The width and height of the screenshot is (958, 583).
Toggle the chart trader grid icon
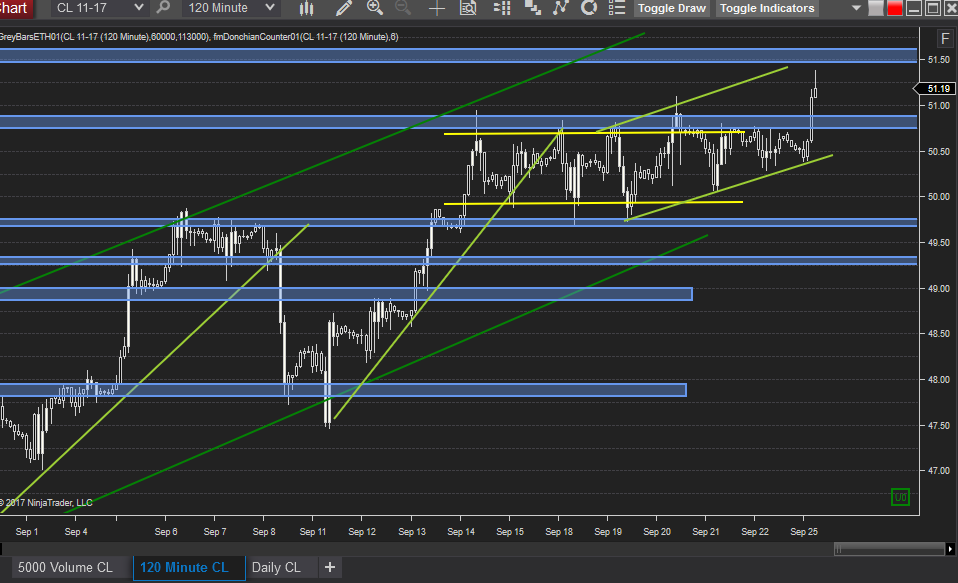[502, 8]
